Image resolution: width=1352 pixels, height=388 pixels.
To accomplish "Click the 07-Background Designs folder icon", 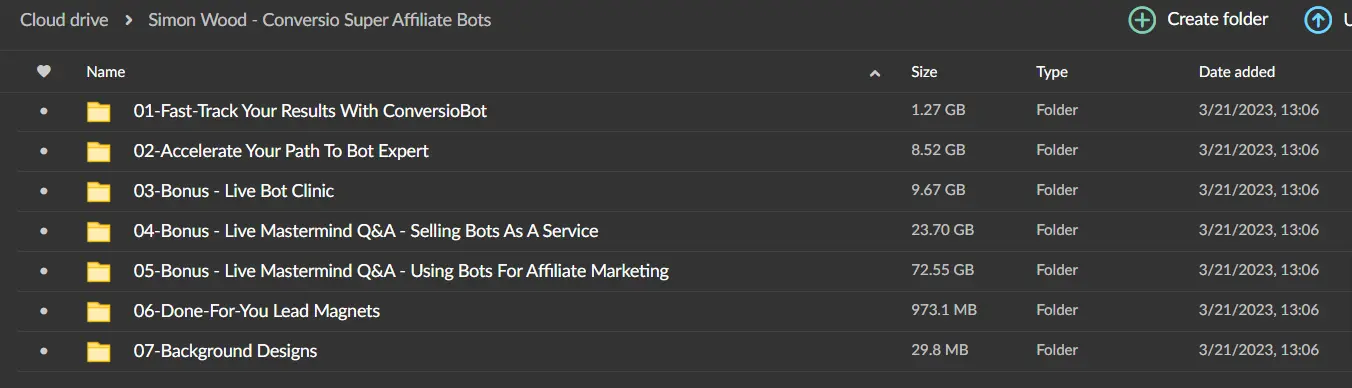I will point(98,351).
